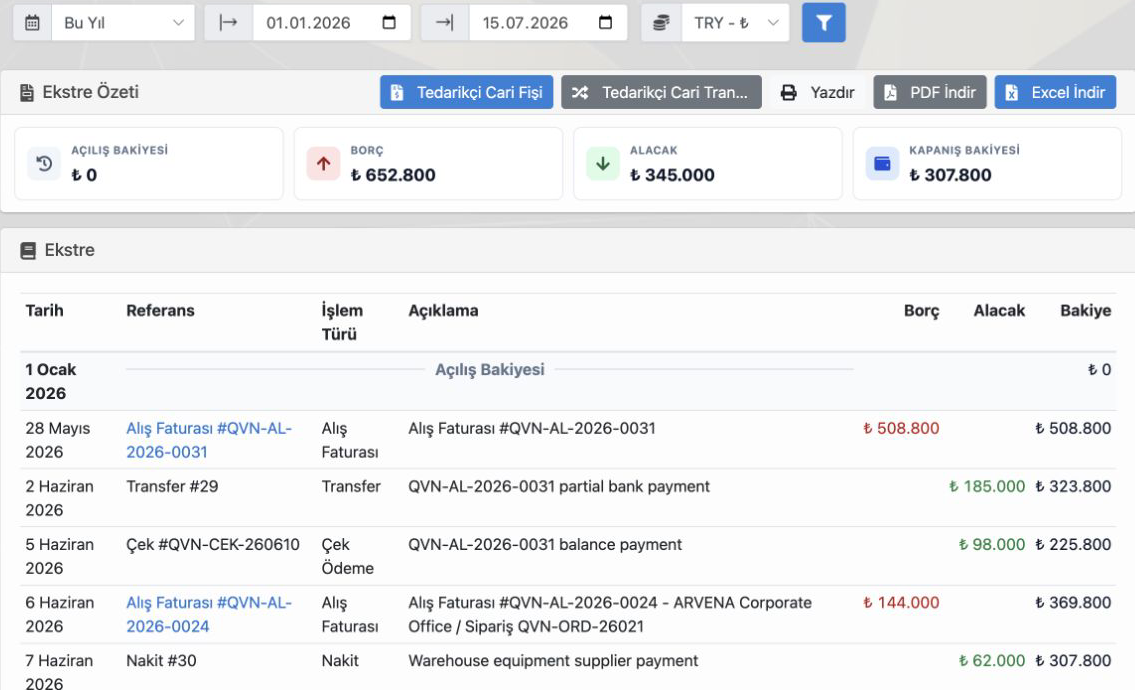Click the ₺ 508.800 debit amount in red

pos(900,428)
